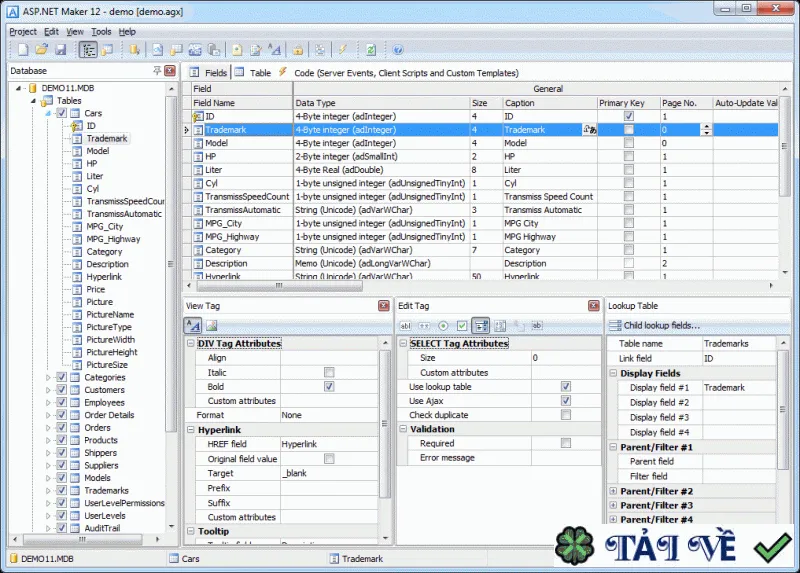The width and height of the screenshot is (800, 573).
Task: Uncheck the Use Ajax checkbox
Action: pyautogui.click(x=566, y=401)
